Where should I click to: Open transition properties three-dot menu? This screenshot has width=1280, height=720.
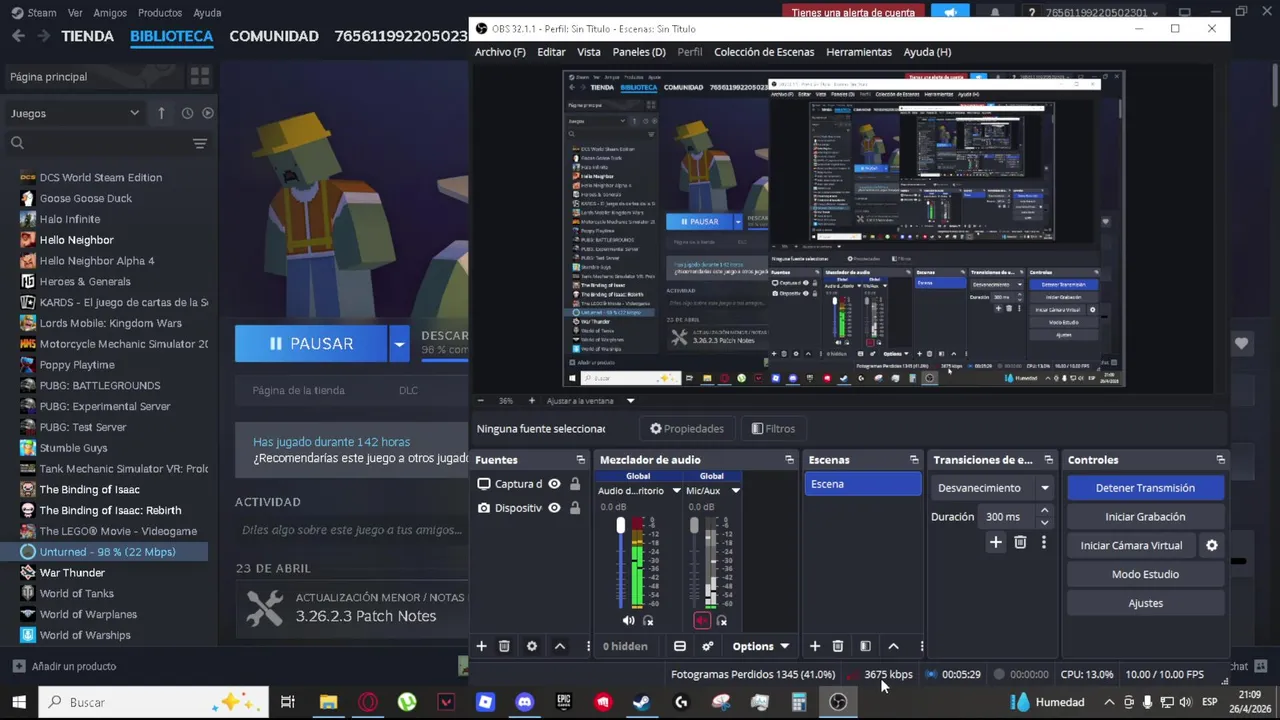[1044, 542]
